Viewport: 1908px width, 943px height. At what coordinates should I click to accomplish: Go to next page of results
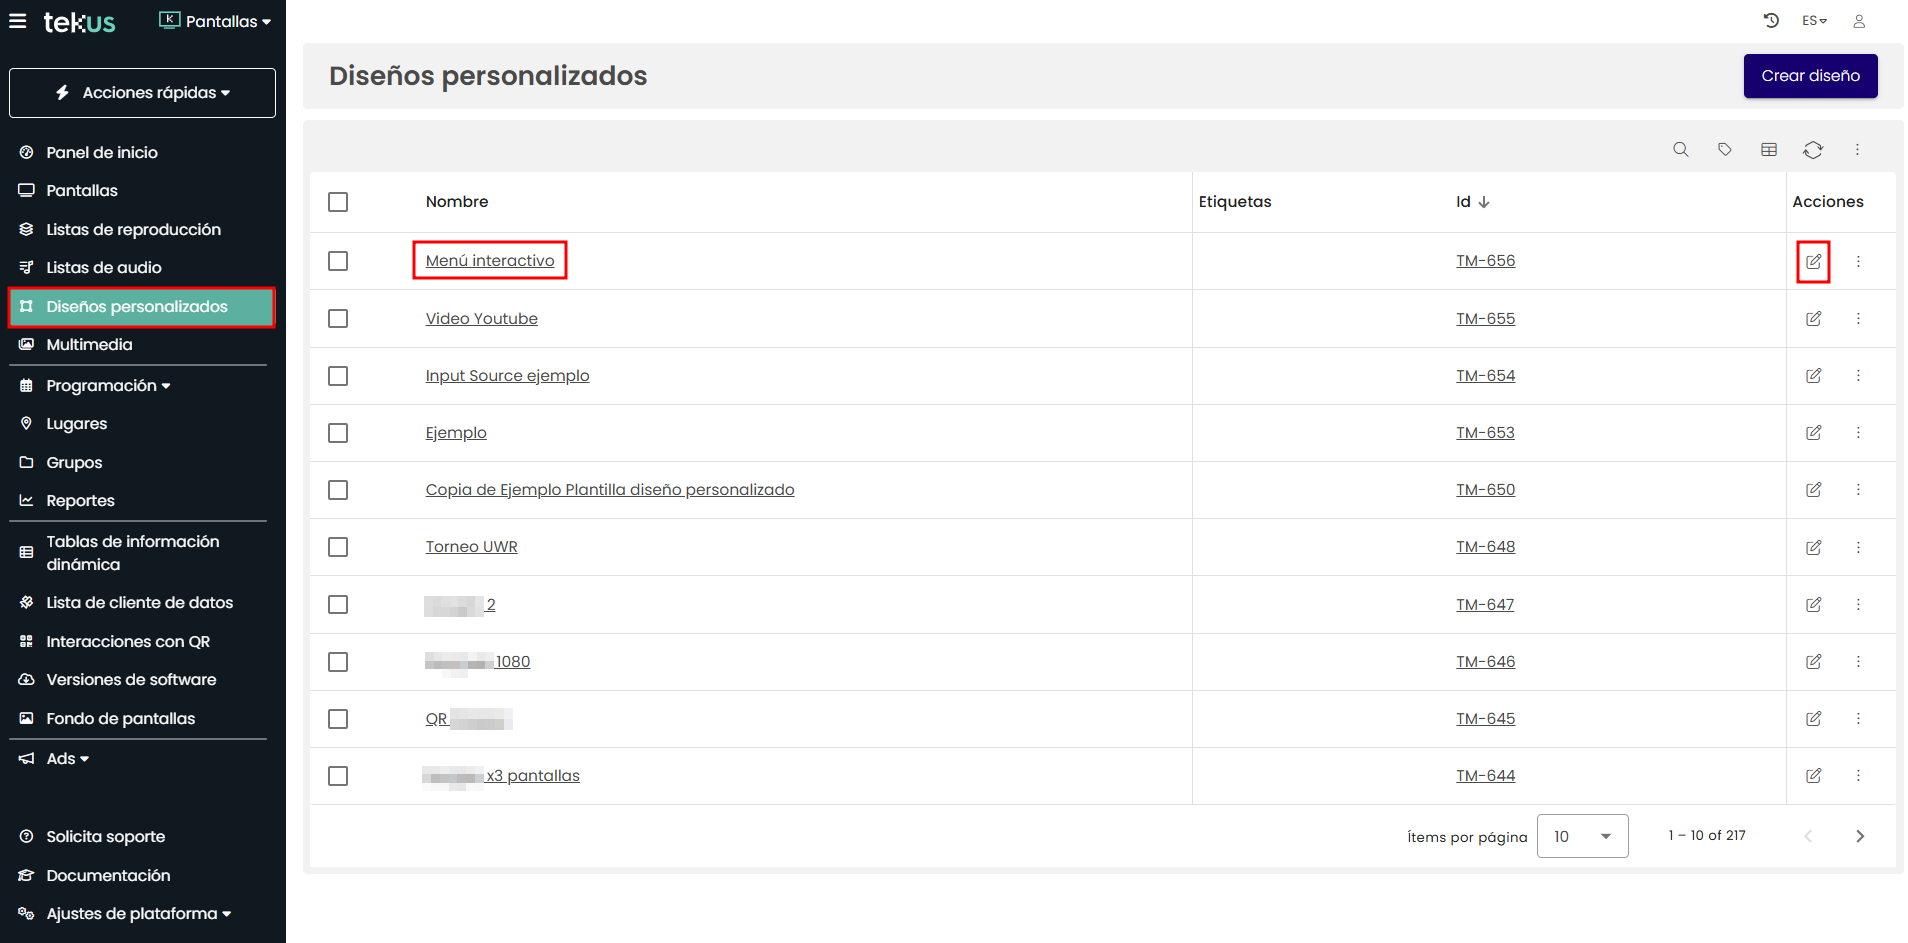(1859, 836)
